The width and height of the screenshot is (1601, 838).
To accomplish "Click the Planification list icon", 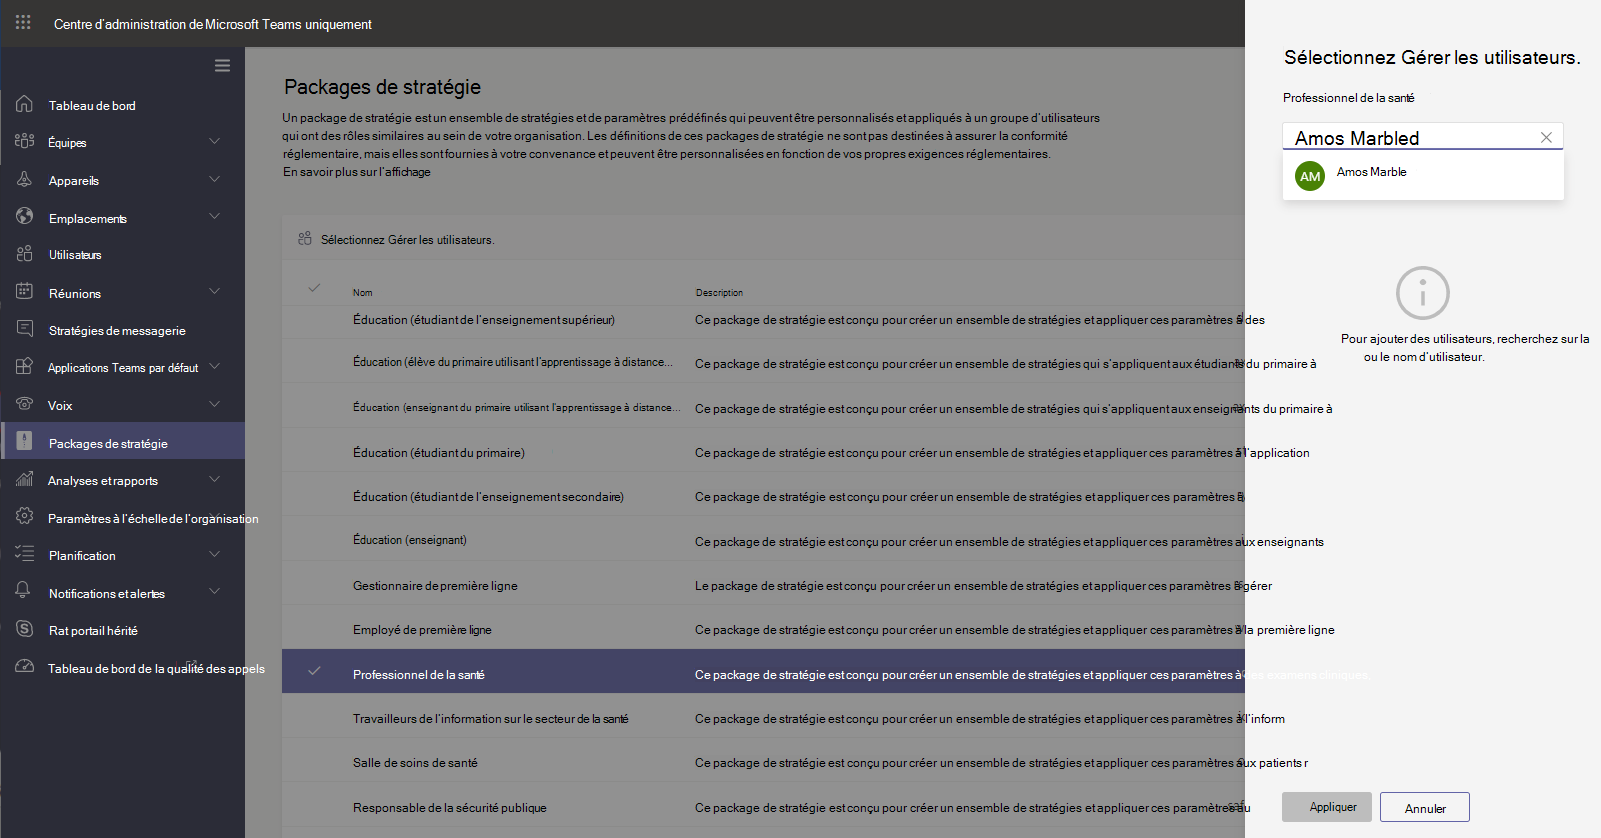I will 25,553.
